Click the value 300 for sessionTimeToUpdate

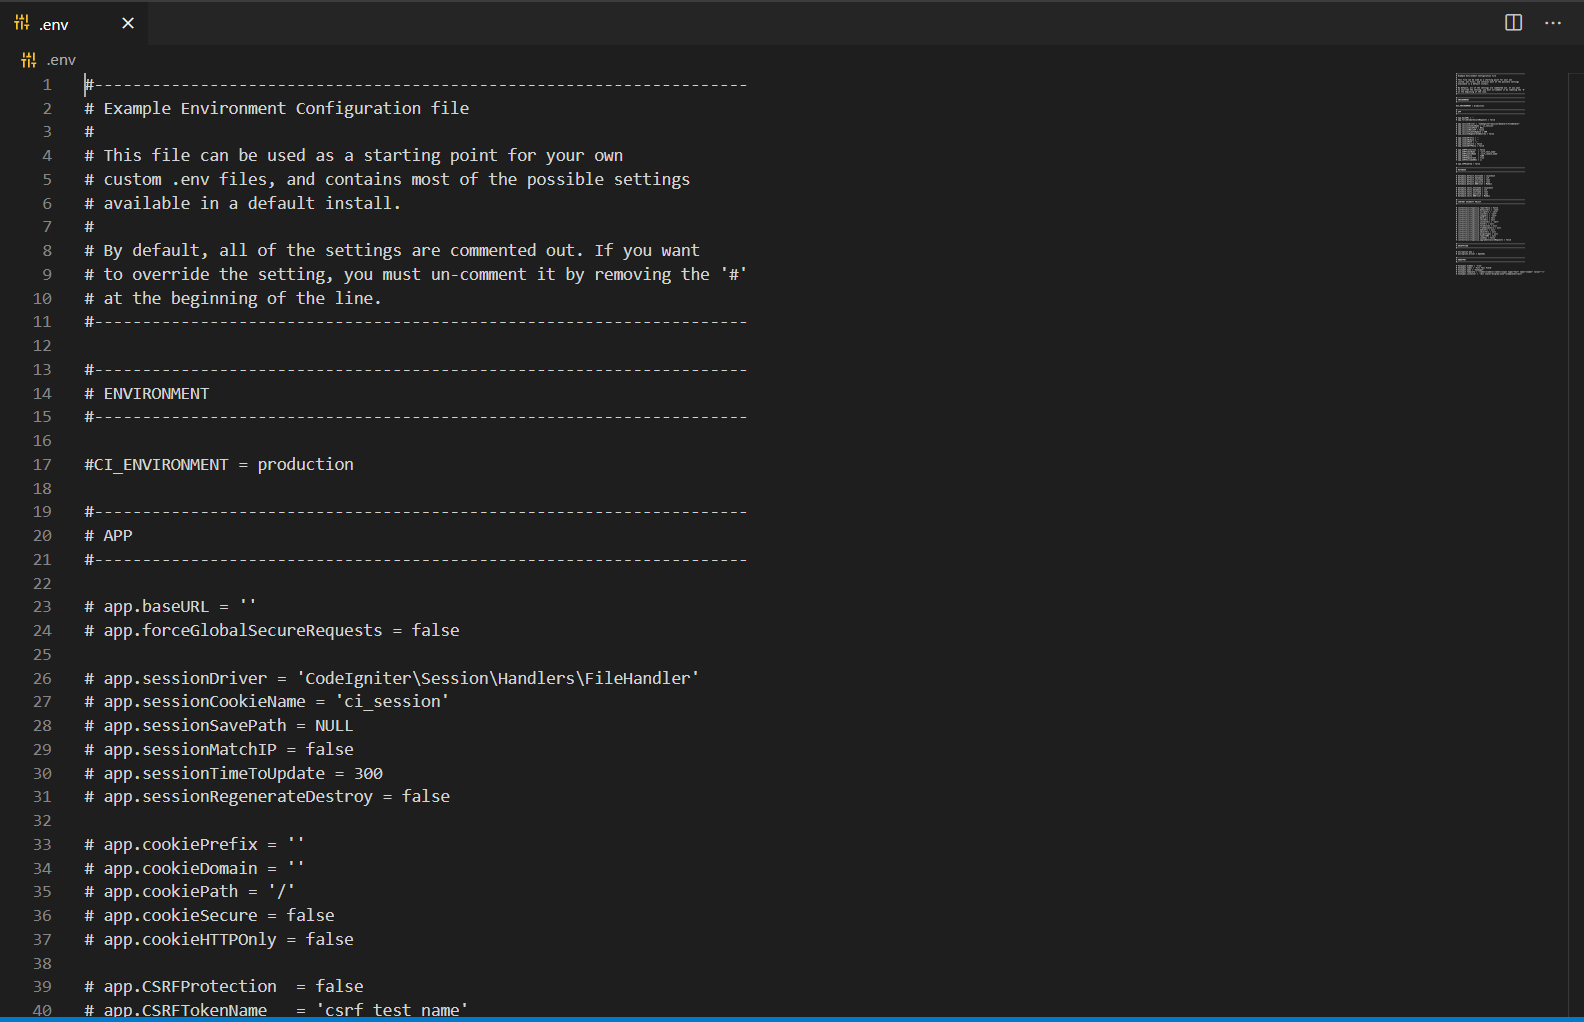point(368,774)
